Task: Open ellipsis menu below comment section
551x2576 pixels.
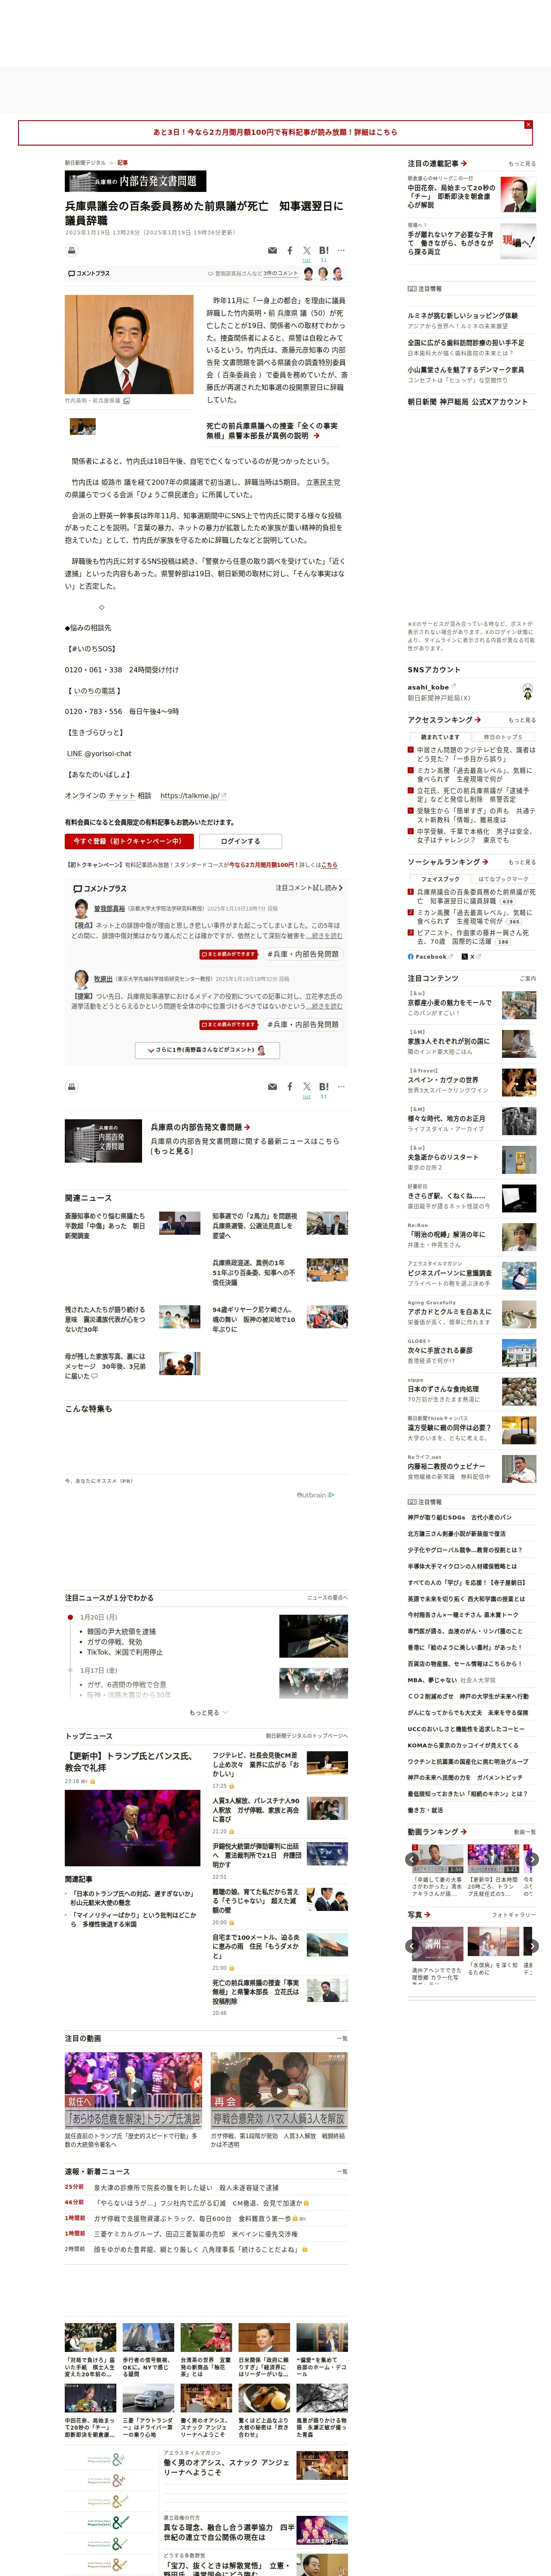Action: coord(341,1086)
